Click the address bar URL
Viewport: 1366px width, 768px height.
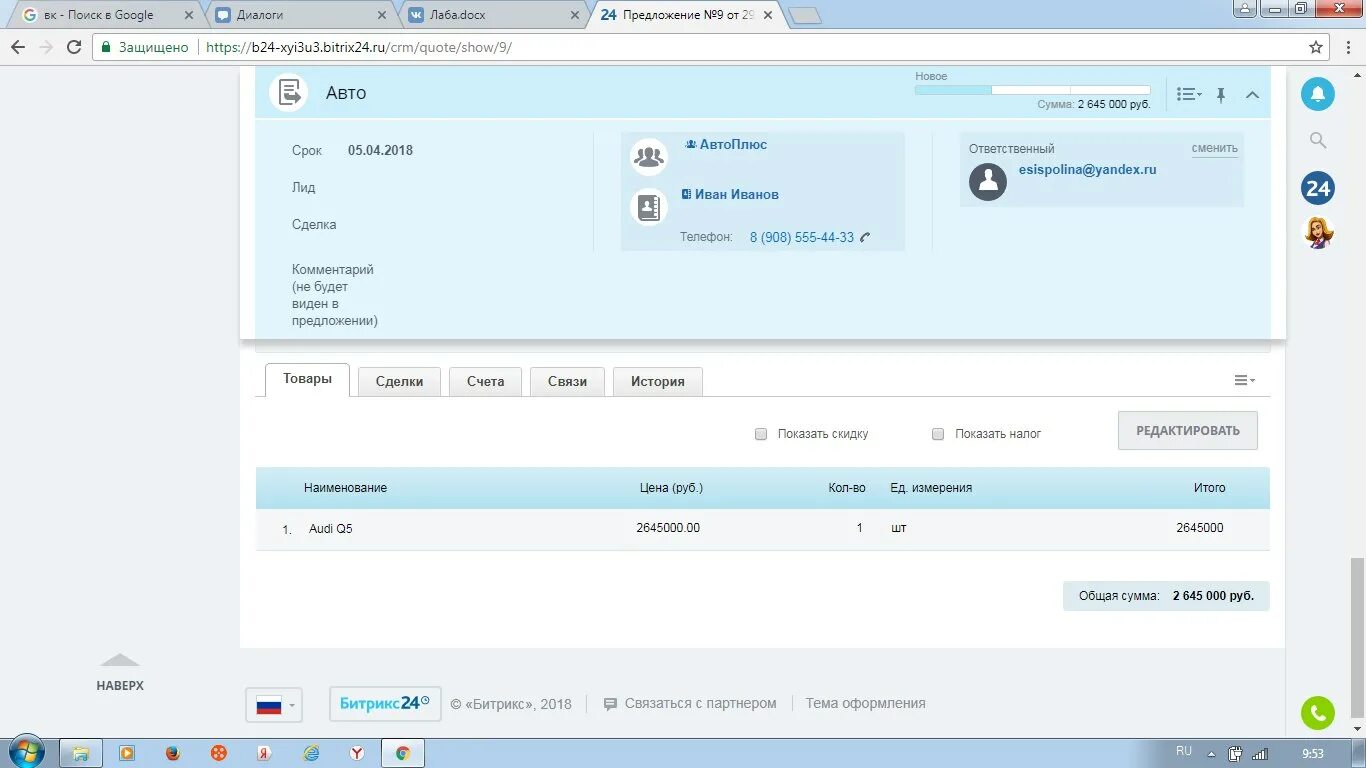(359, 47)
